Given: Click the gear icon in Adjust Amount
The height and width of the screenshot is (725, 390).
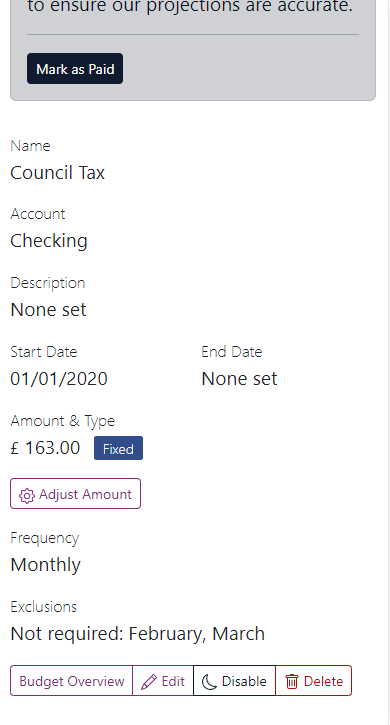Looking at the screenshot, I should pyautogui.click(x=27, y=495).
